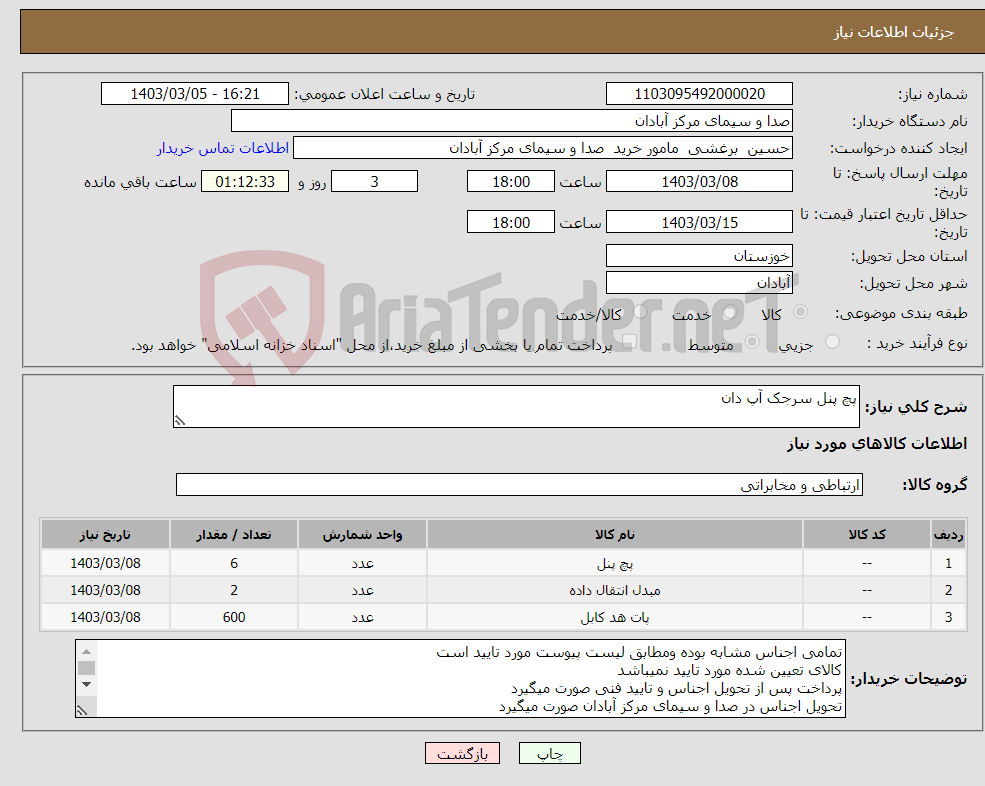This screenshot has height=786, width=985.
Task: Click the need number field 1103095492000020
Action: point(699,94)
